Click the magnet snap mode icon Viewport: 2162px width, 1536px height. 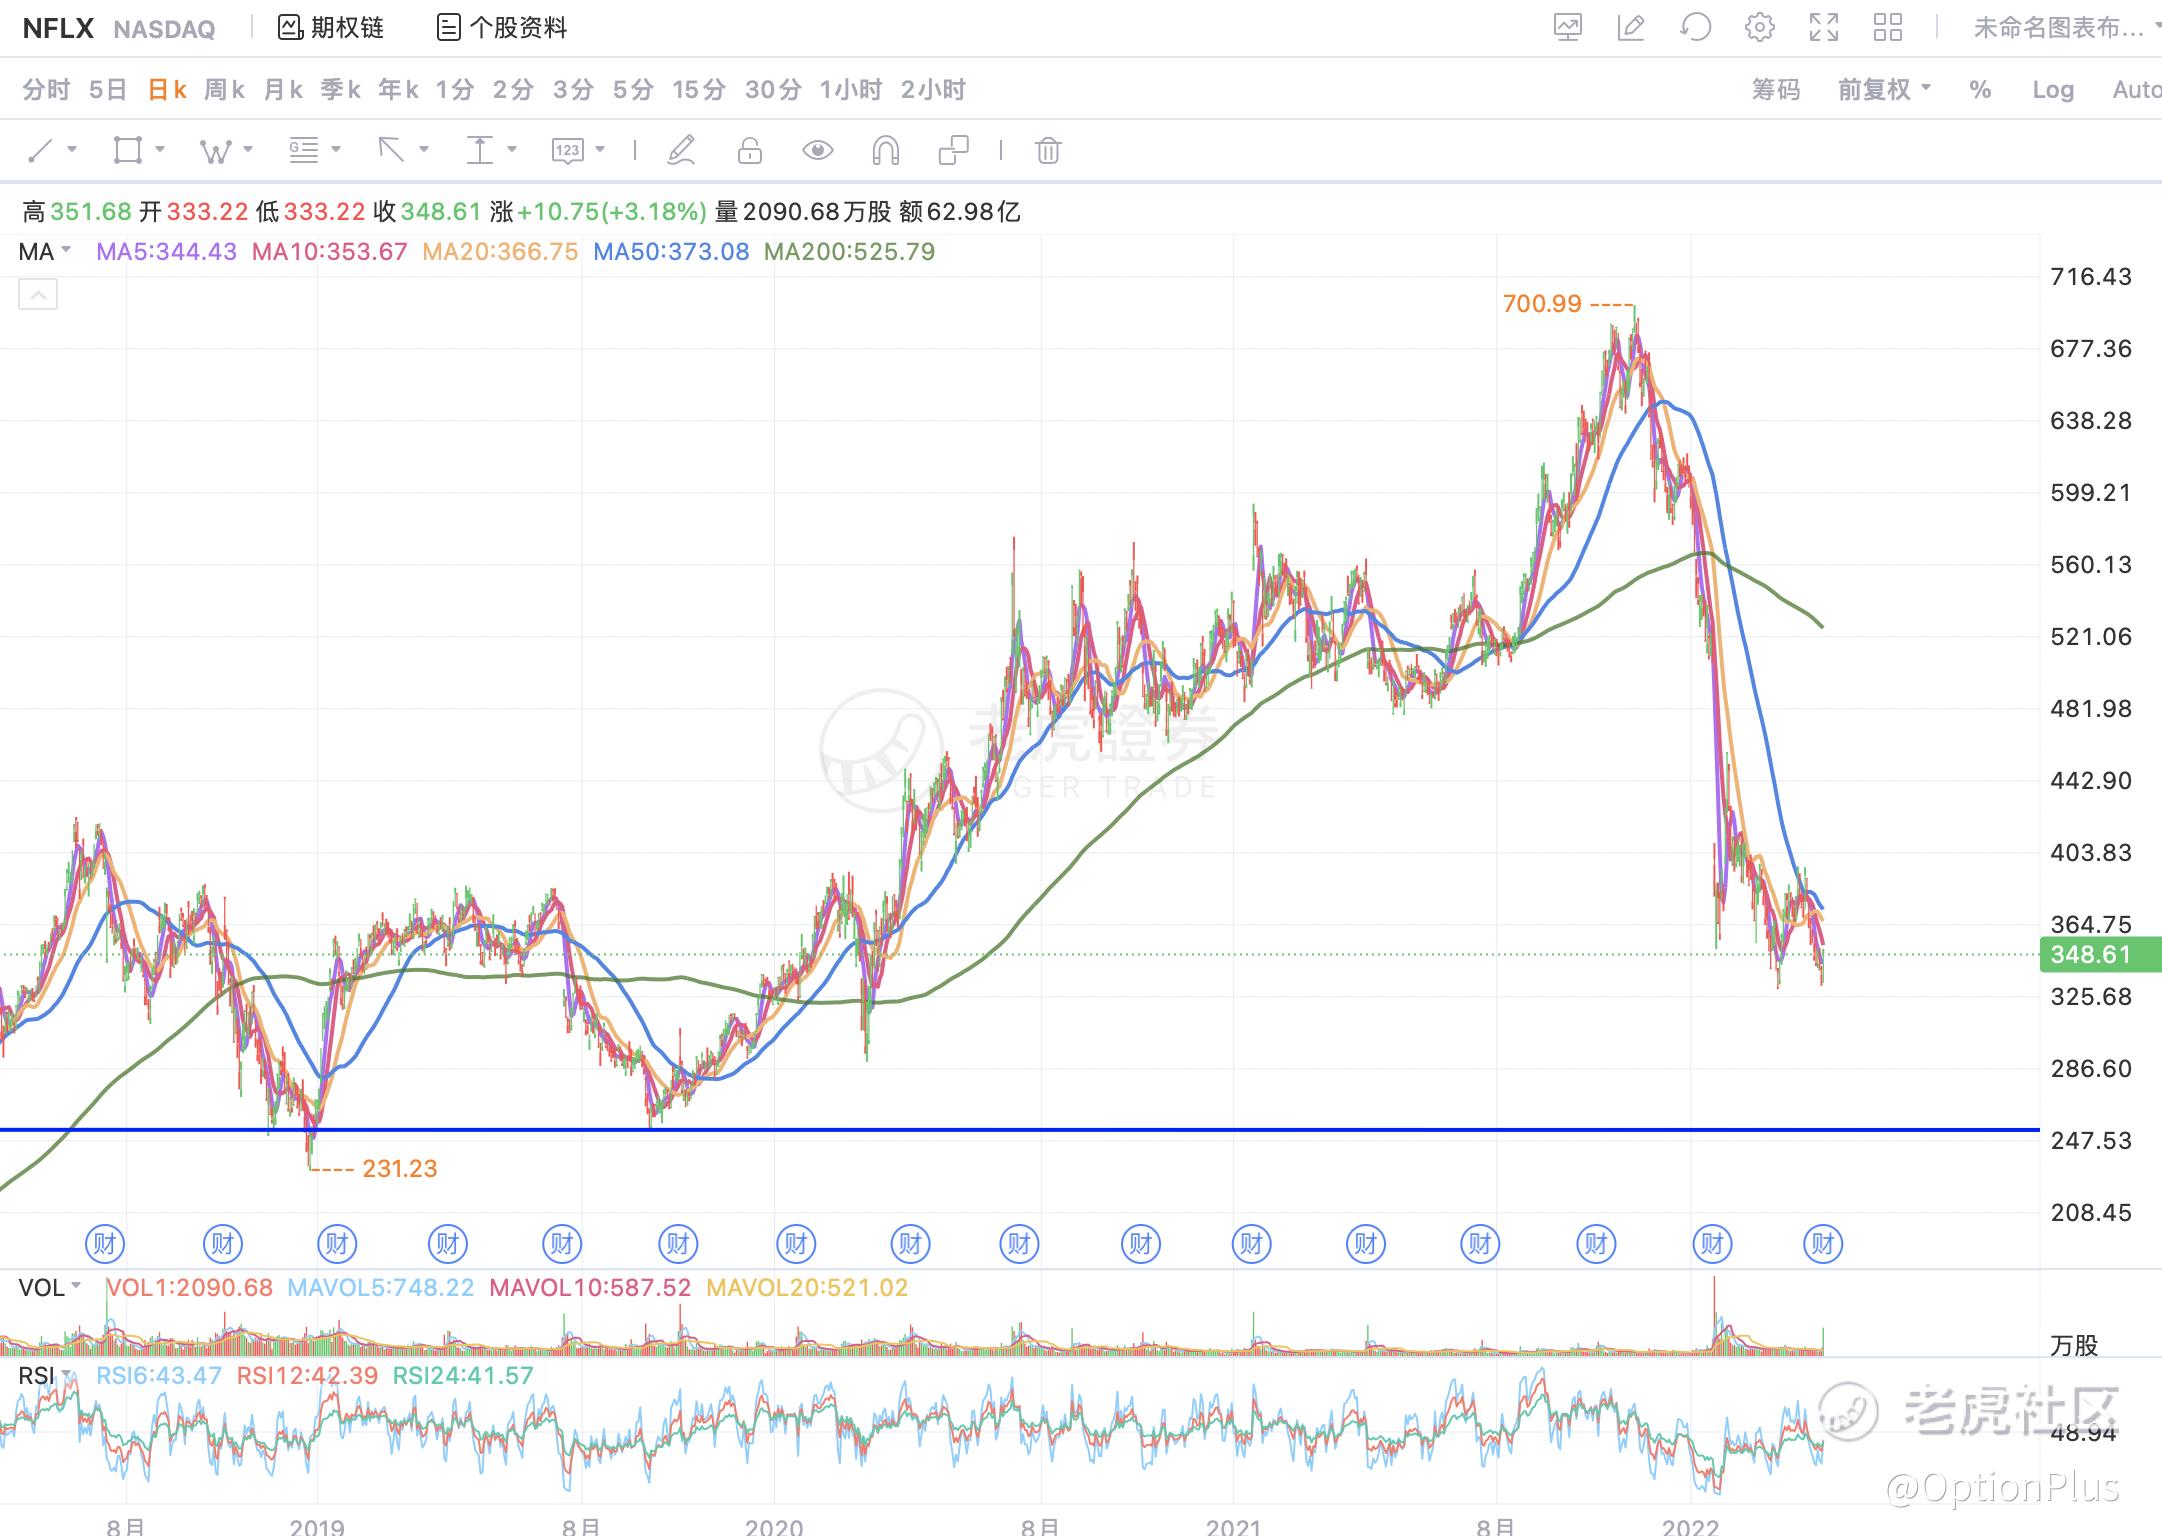tap(885, 151)
